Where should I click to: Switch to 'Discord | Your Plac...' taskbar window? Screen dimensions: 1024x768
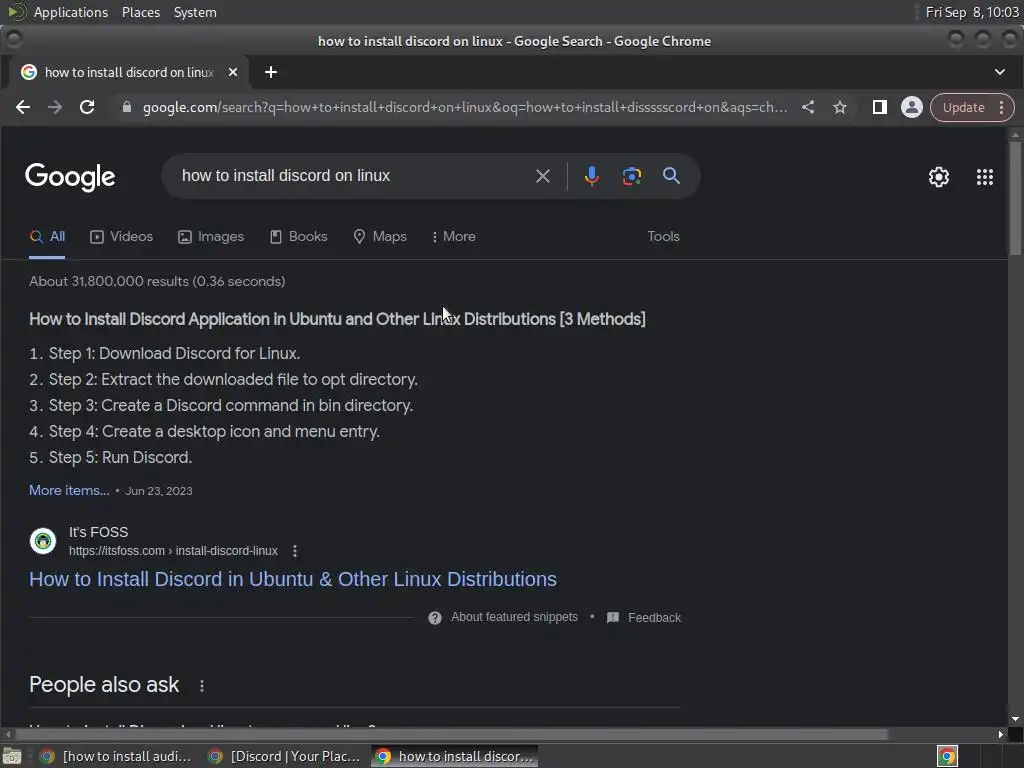tap(285, 756)
